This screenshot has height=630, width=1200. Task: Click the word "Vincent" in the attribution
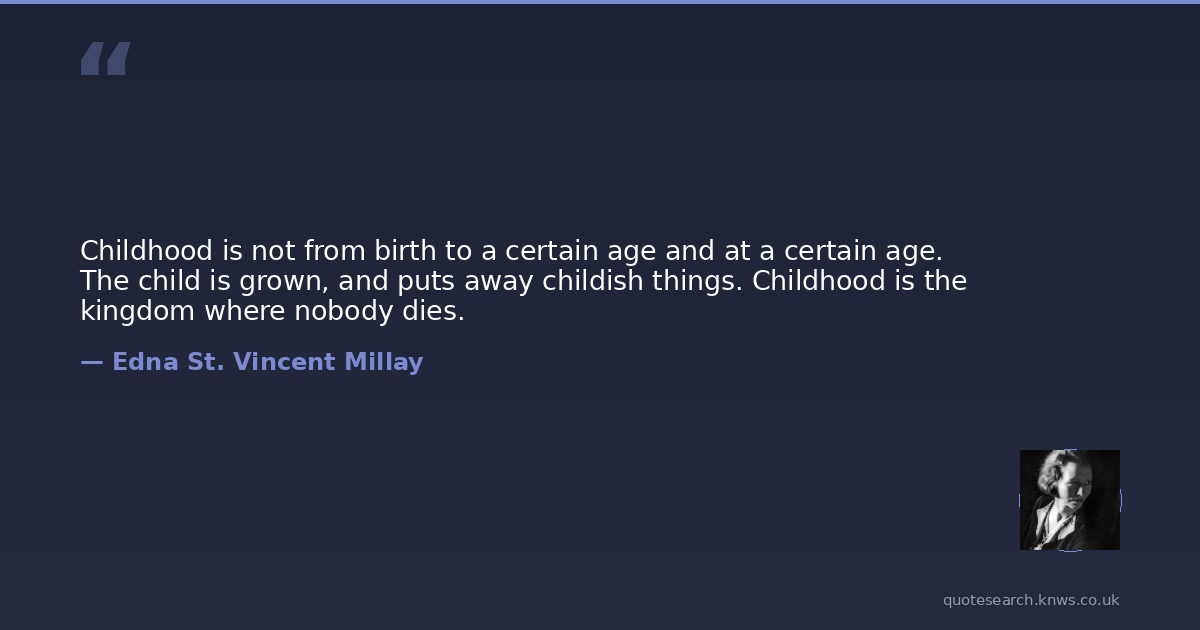284,362
